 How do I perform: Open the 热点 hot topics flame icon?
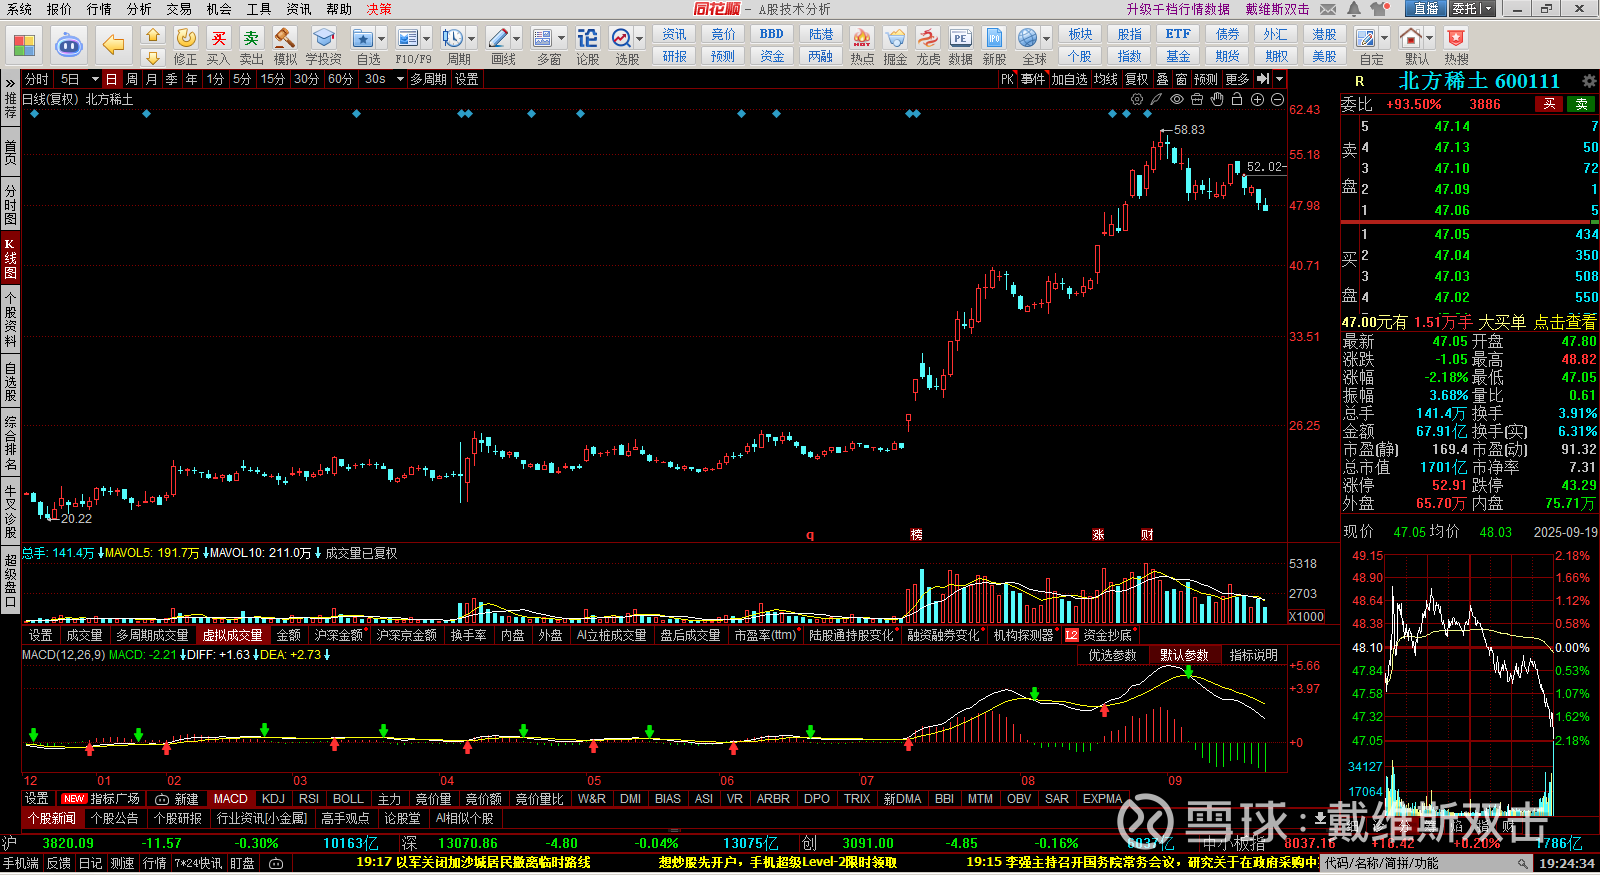click(862, 38)
